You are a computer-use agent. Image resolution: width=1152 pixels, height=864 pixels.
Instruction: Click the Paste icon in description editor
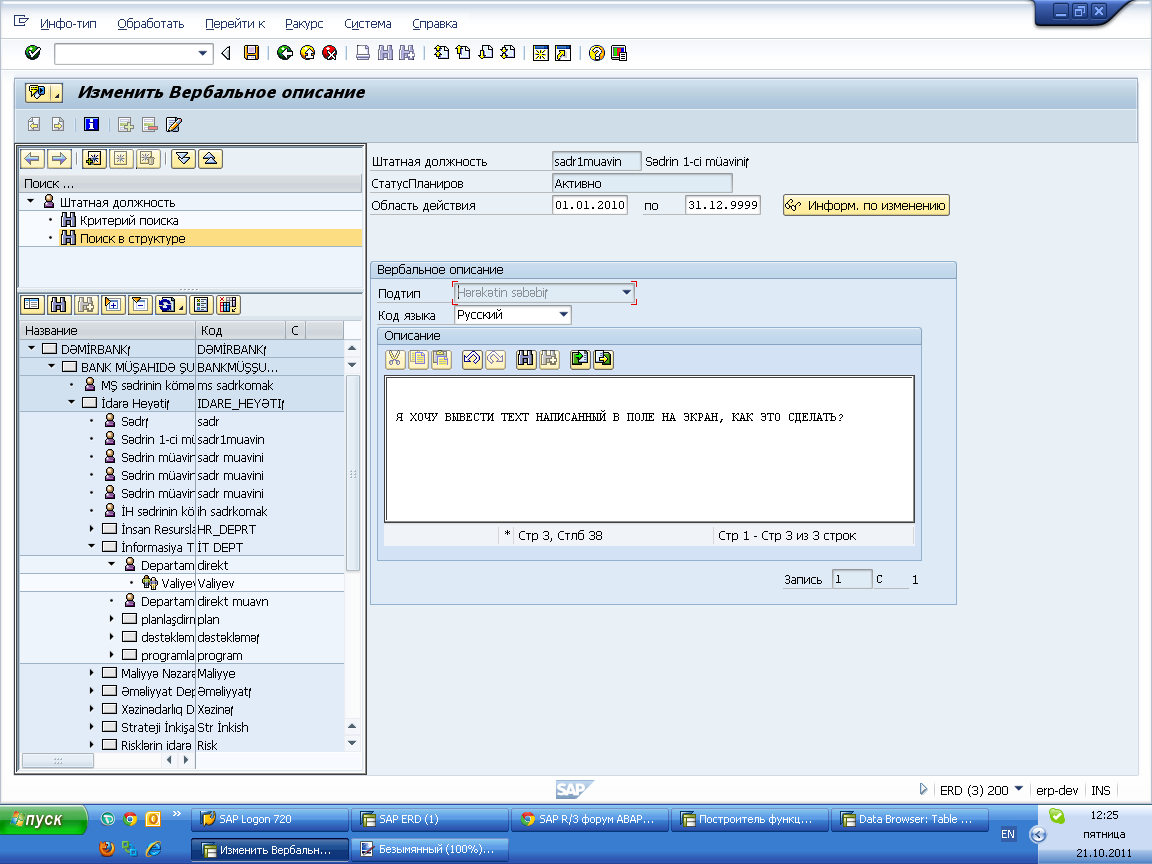click(441, 359)
